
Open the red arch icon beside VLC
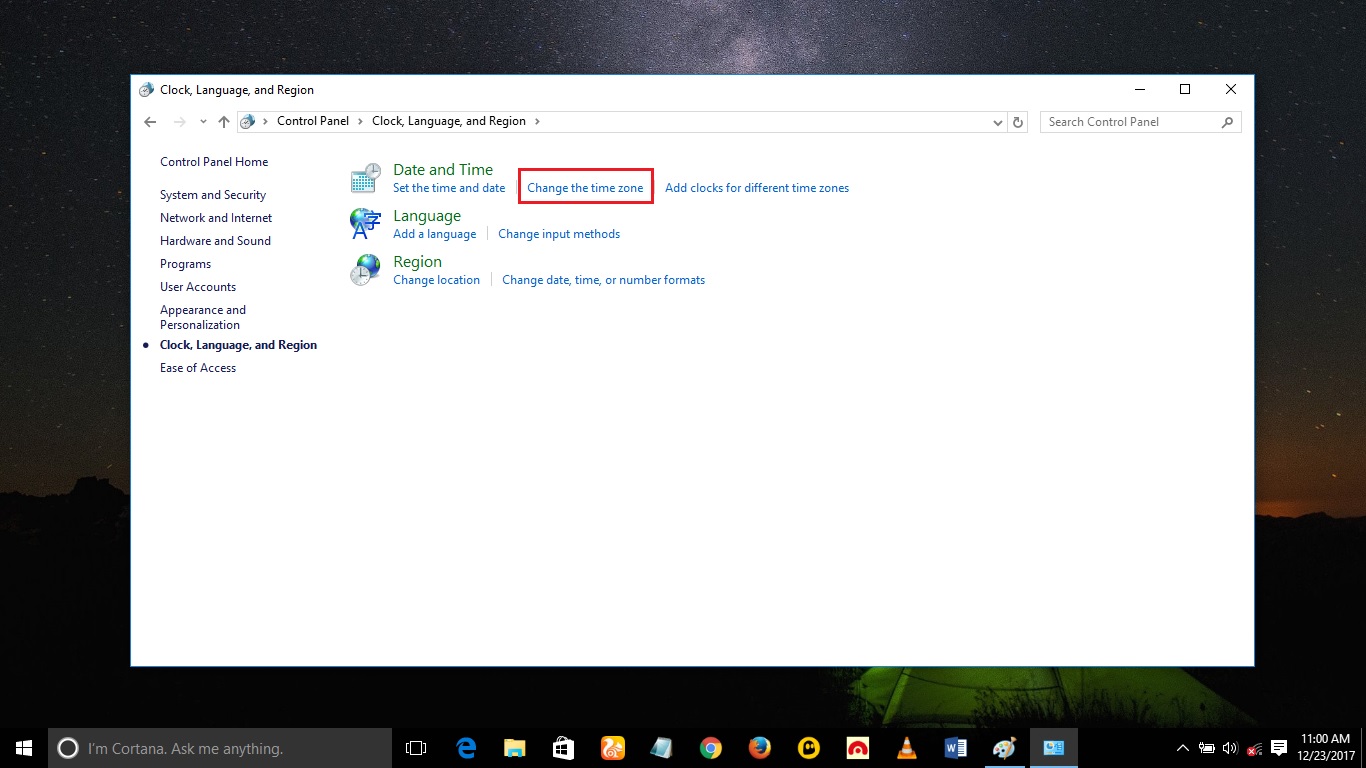click(858, 748)
